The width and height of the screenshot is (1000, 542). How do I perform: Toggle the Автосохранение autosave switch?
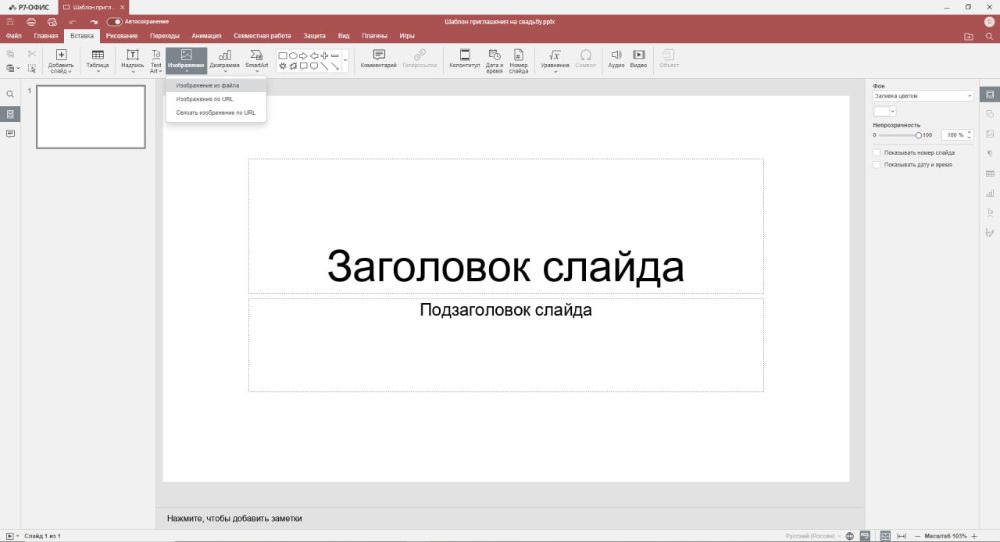point(115,21)
